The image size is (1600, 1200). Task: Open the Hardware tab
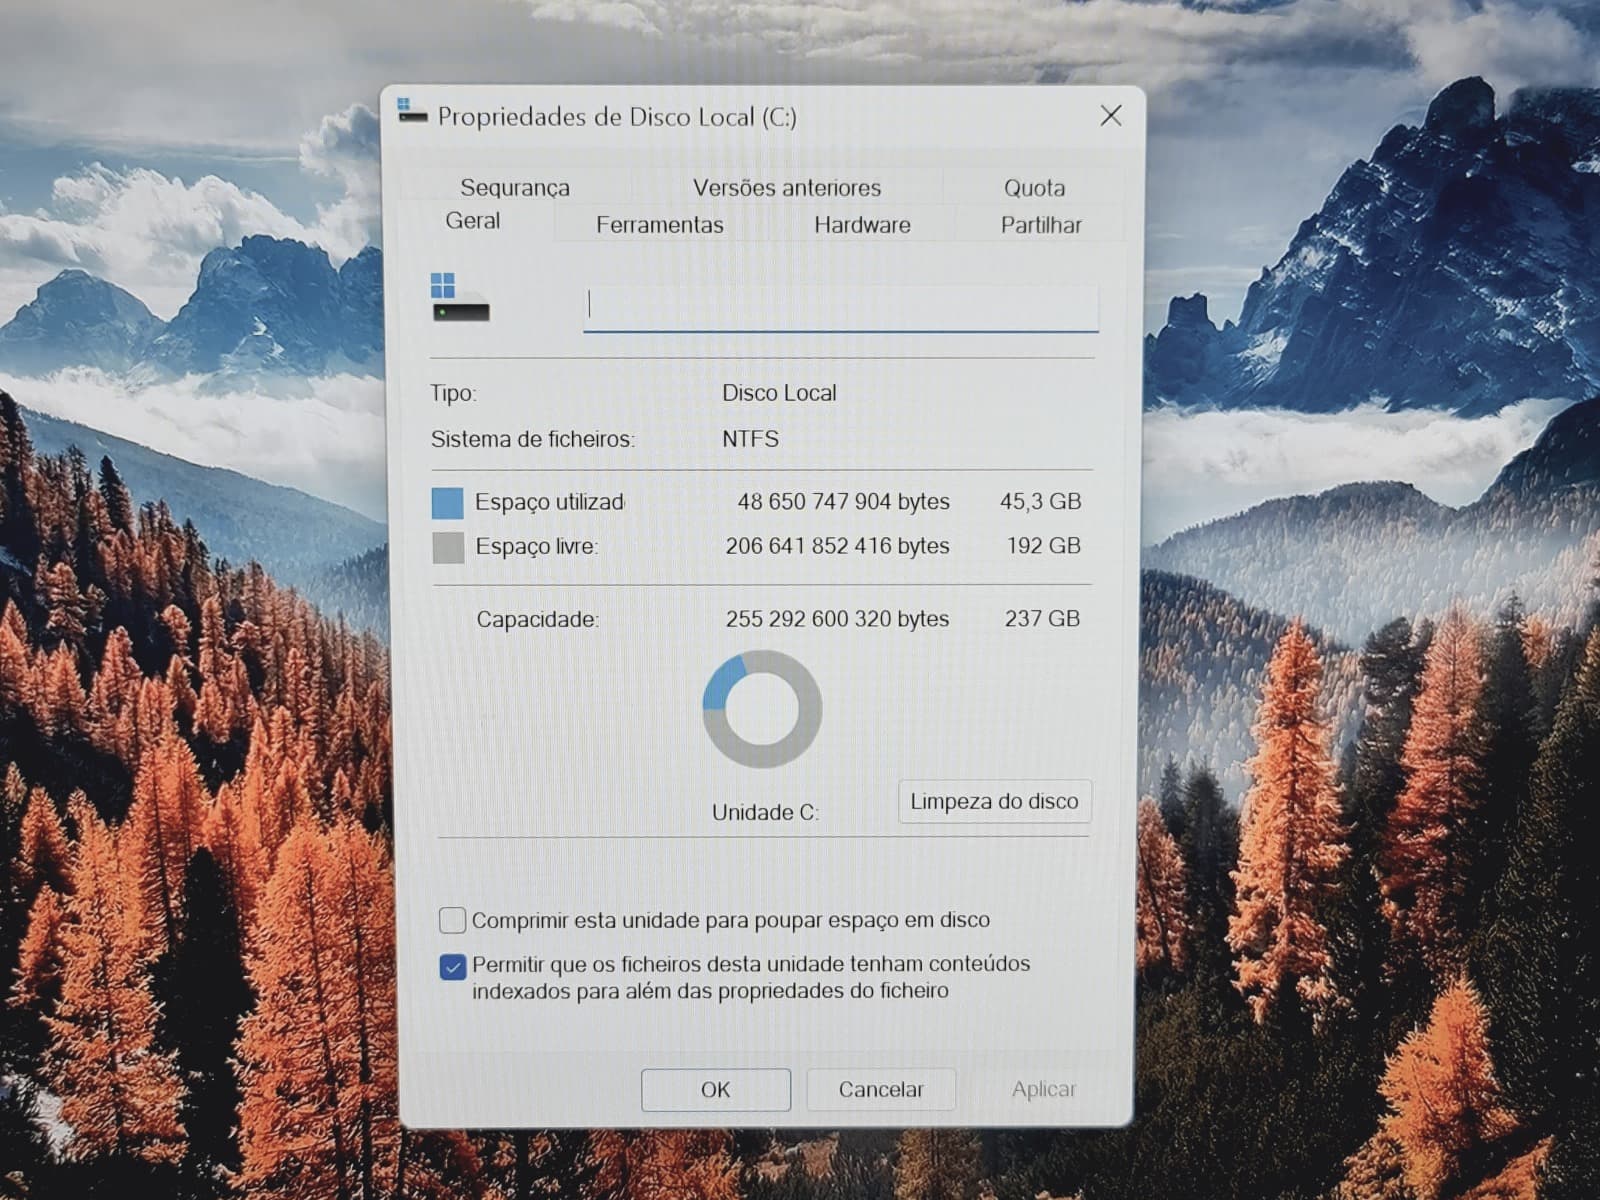coord(862,225)
